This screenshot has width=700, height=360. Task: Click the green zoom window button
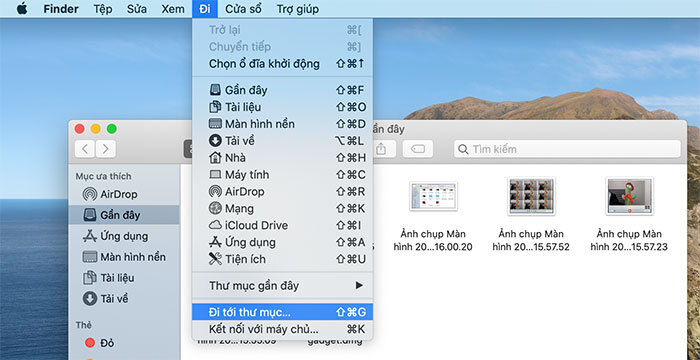(x=112, y=129)
